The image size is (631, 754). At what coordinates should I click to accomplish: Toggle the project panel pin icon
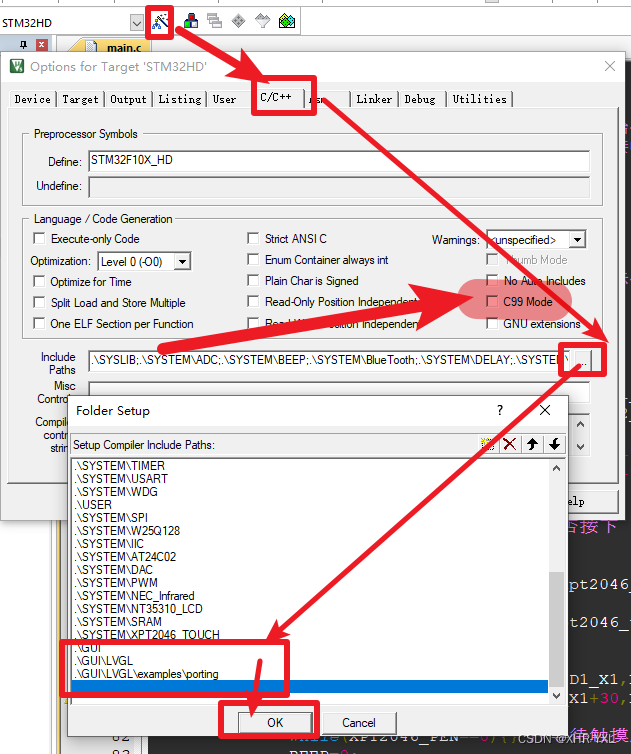click(x=24, y=45)
